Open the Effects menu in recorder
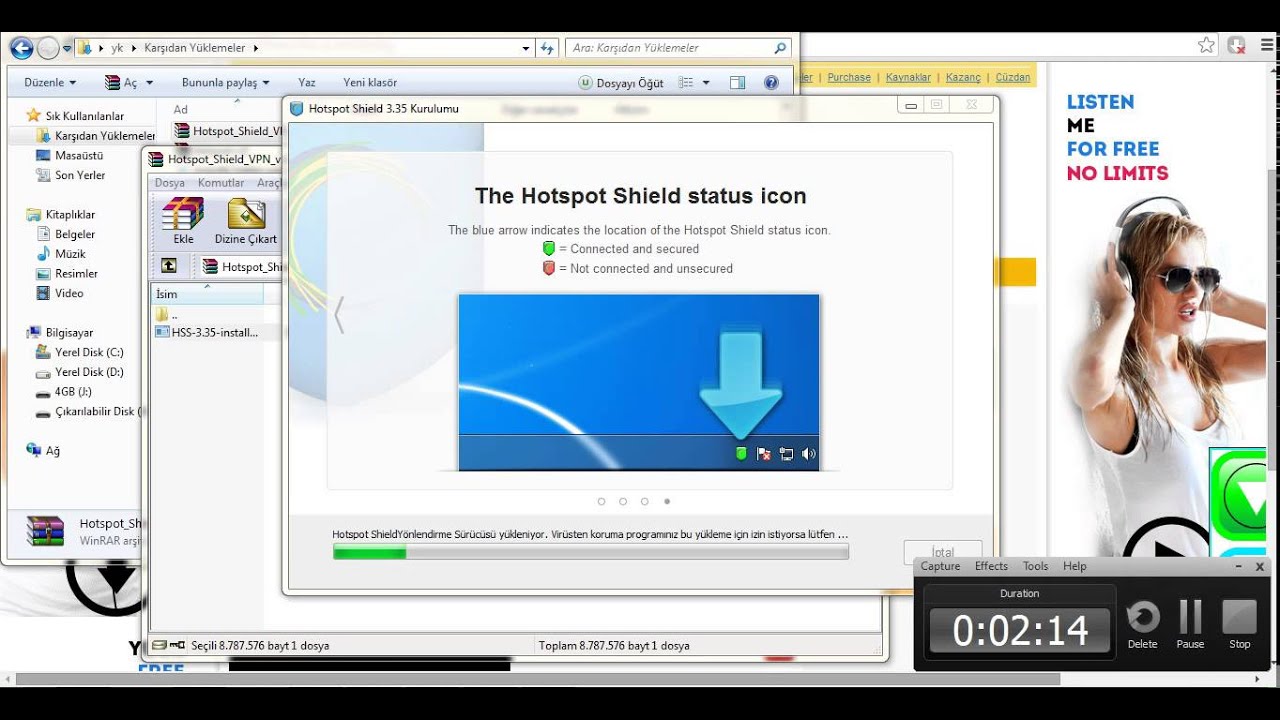 [x=991, y=566]
